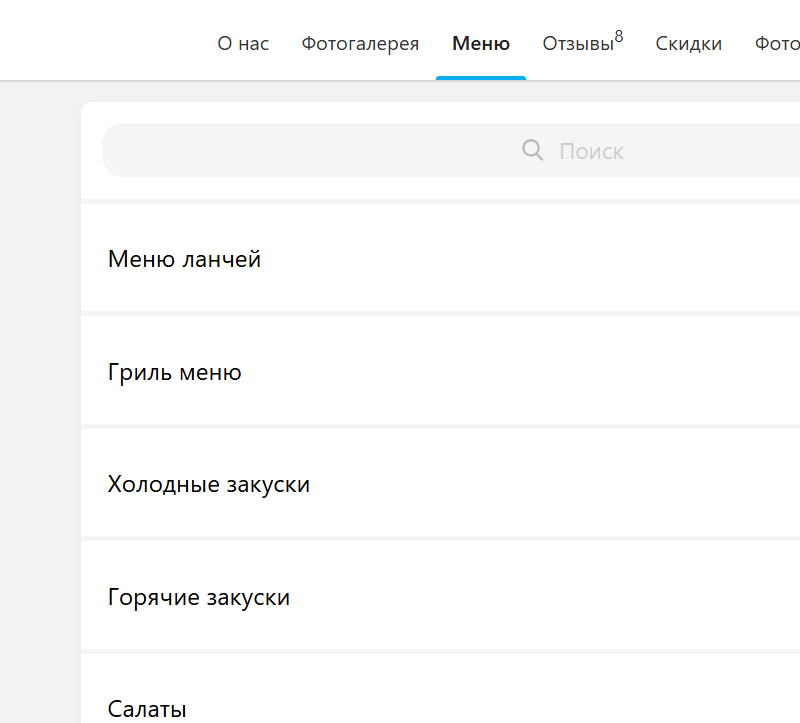Open the partially visible Фото tab

pyautogui.click(x=777, y=44)
